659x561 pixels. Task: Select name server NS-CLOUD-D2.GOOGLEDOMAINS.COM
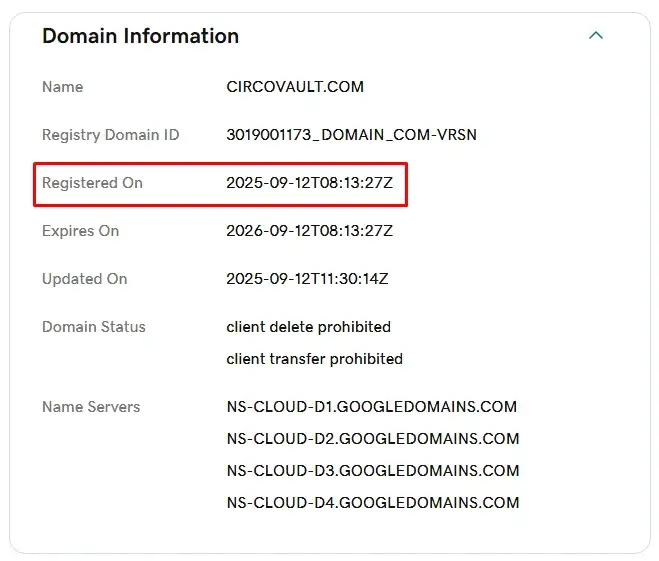(x=373, y=439)
